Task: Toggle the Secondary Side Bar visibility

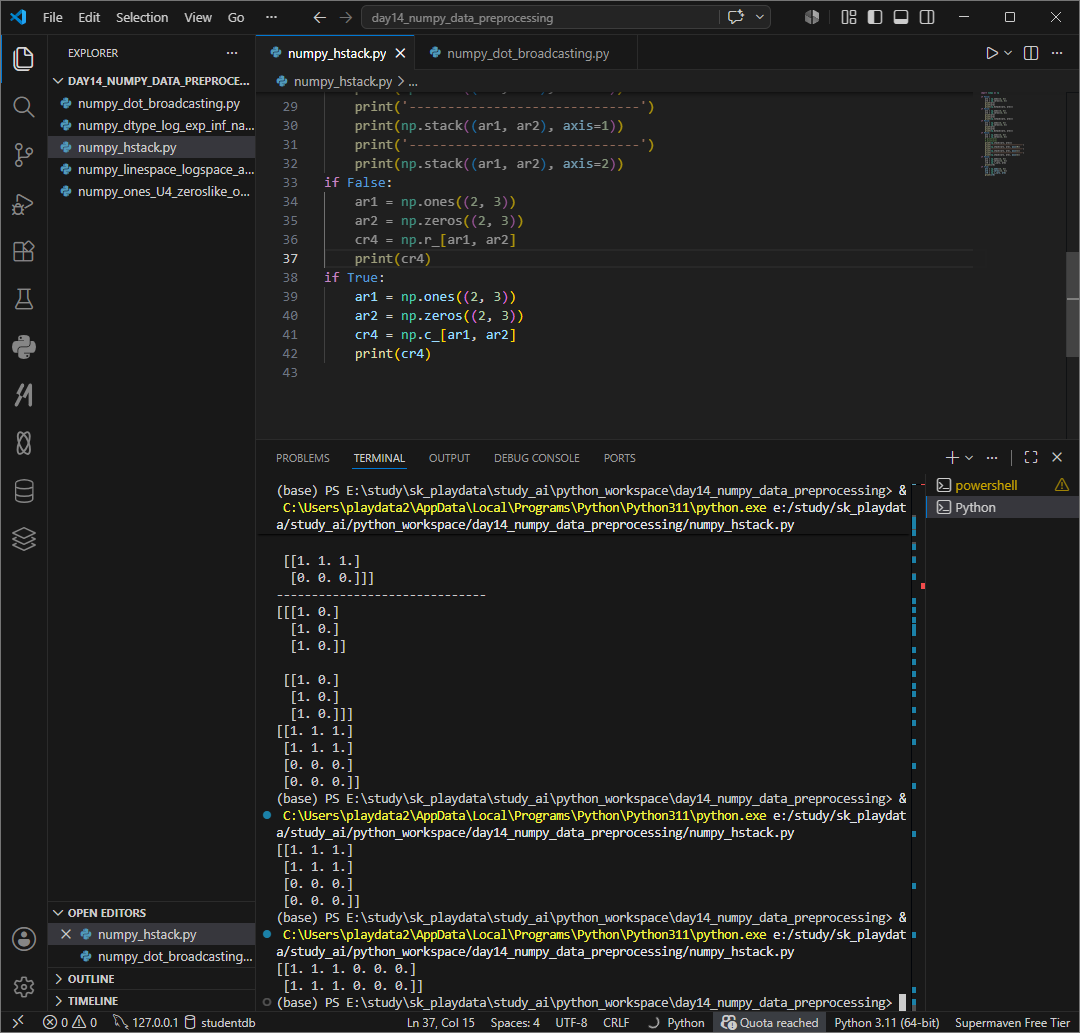Action: tap(927, 17)
